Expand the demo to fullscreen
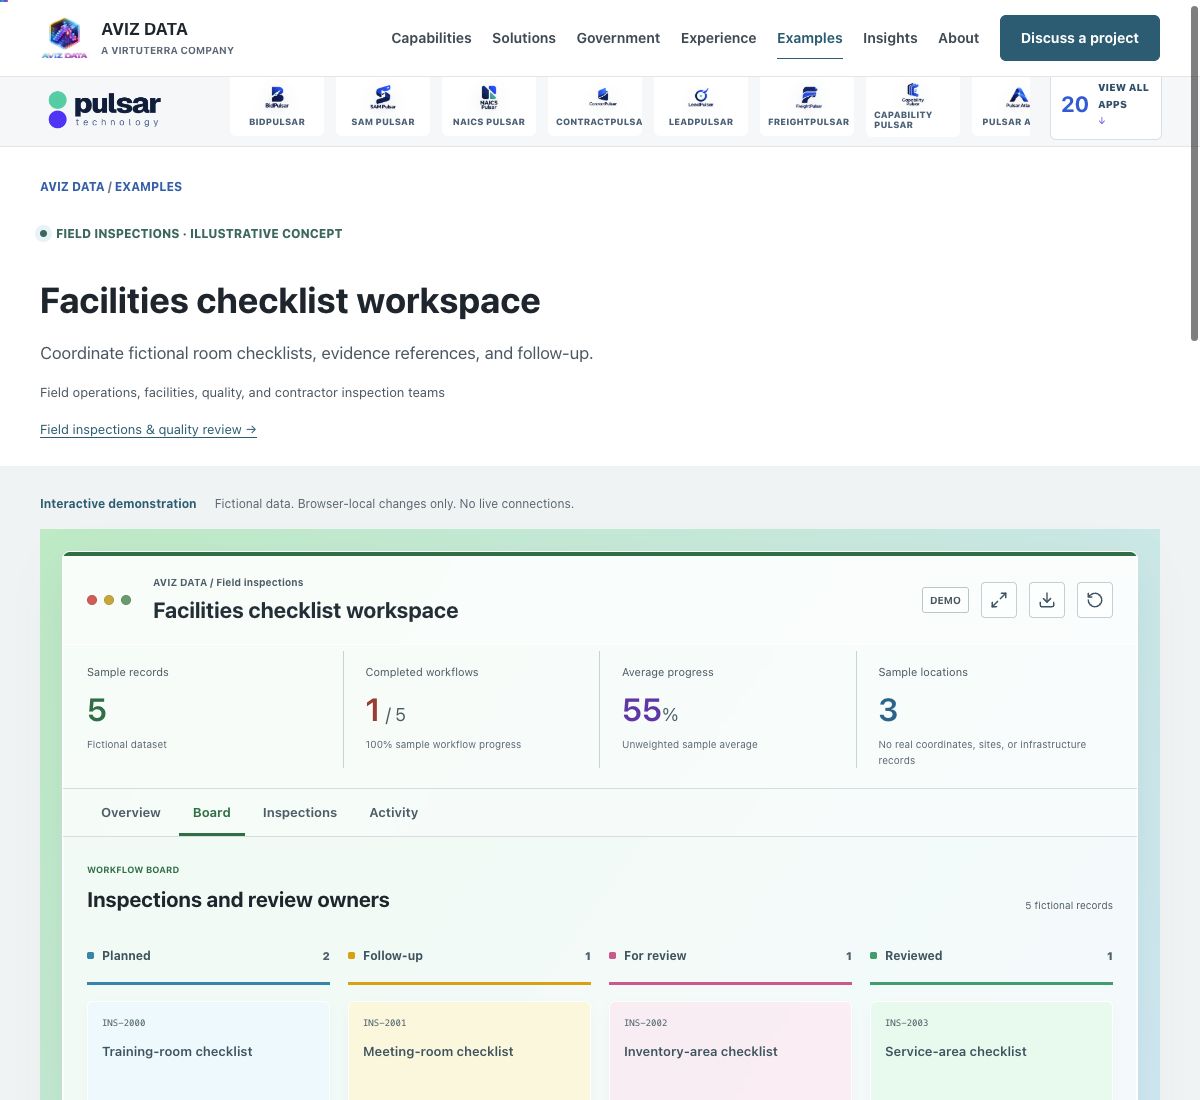This screenshot has width=1200, height=1100. (x=999, y=600)
